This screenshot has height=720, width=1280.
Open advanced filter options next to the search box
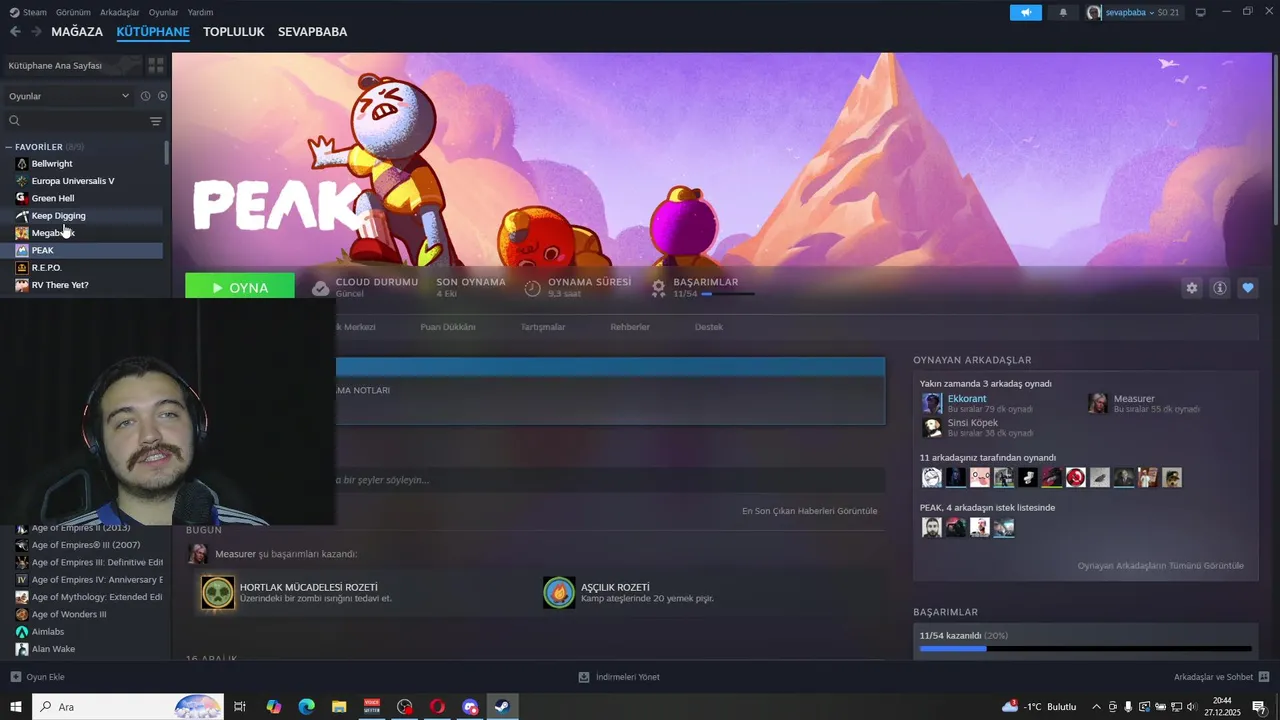coord(156,121)
